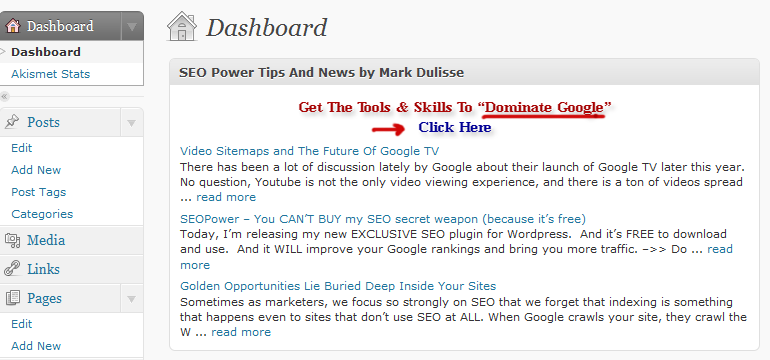The height and width of the screenshot is (360, 770).
Task: Open Categories under Posts
Action: coord(42,214)
